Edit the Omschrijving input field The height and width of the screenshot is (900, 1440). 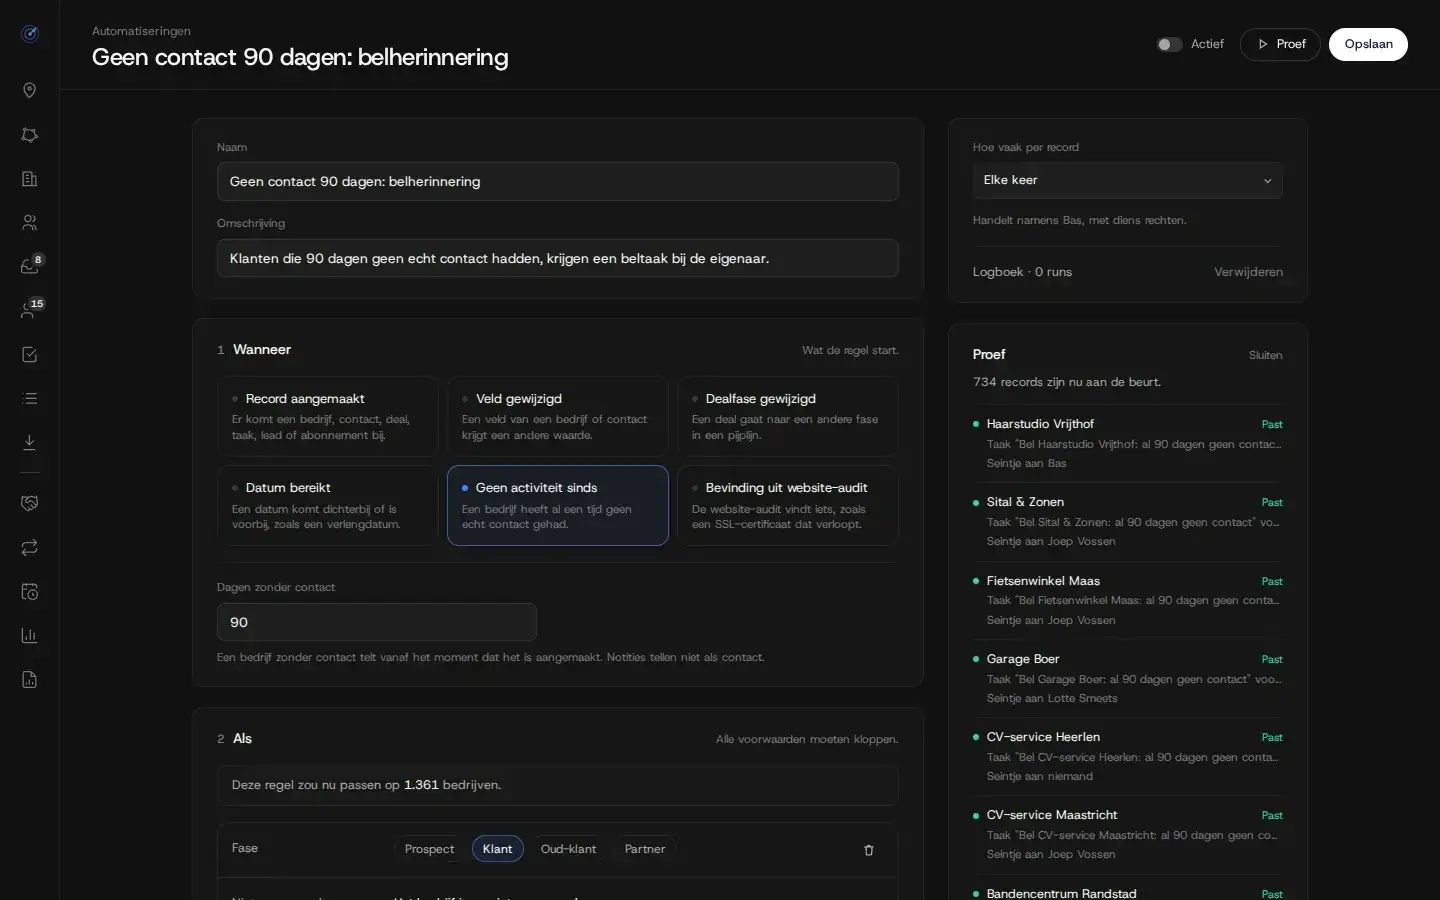[558, 258]
